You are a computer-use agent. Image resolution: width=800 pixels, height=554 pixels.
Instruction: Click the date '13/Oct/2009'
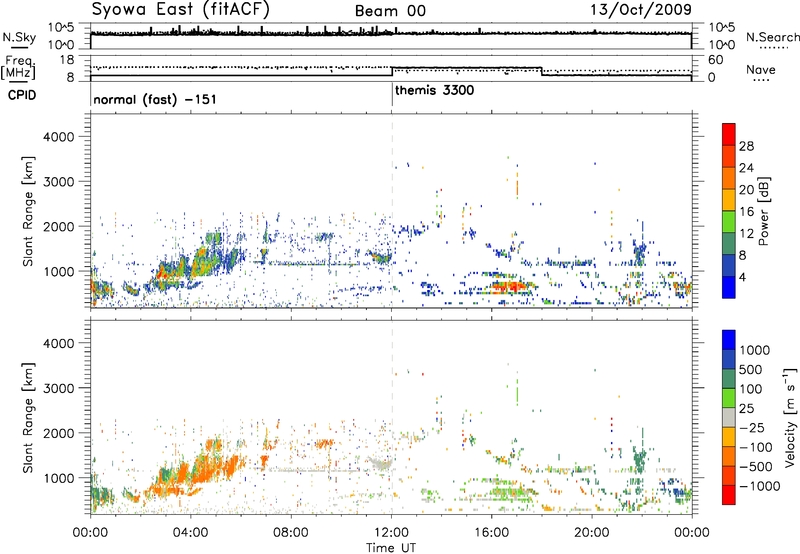[x=641, y=9]
